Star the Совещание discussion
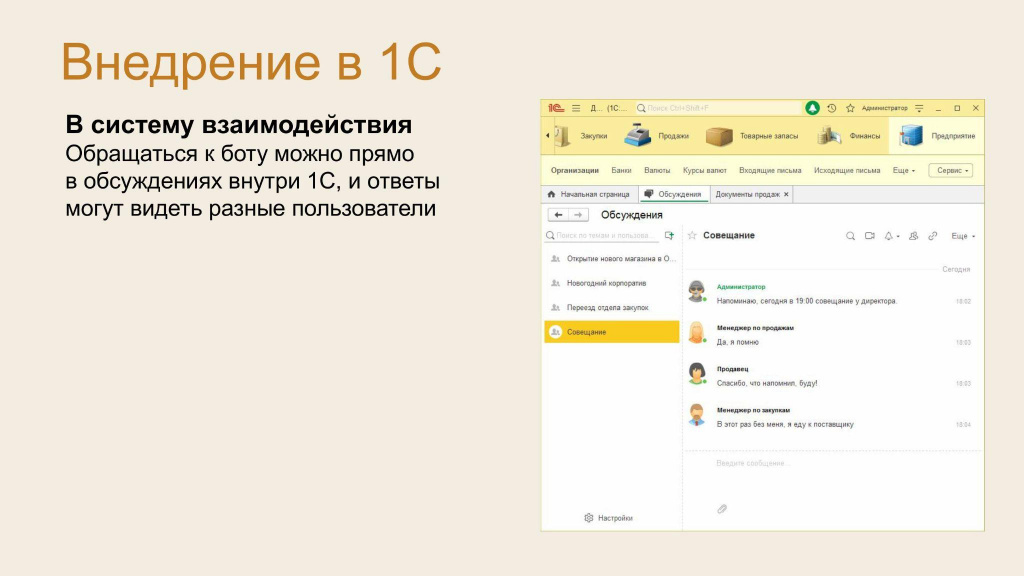This screenshot has height=576, width=1024. pos(692,236)
